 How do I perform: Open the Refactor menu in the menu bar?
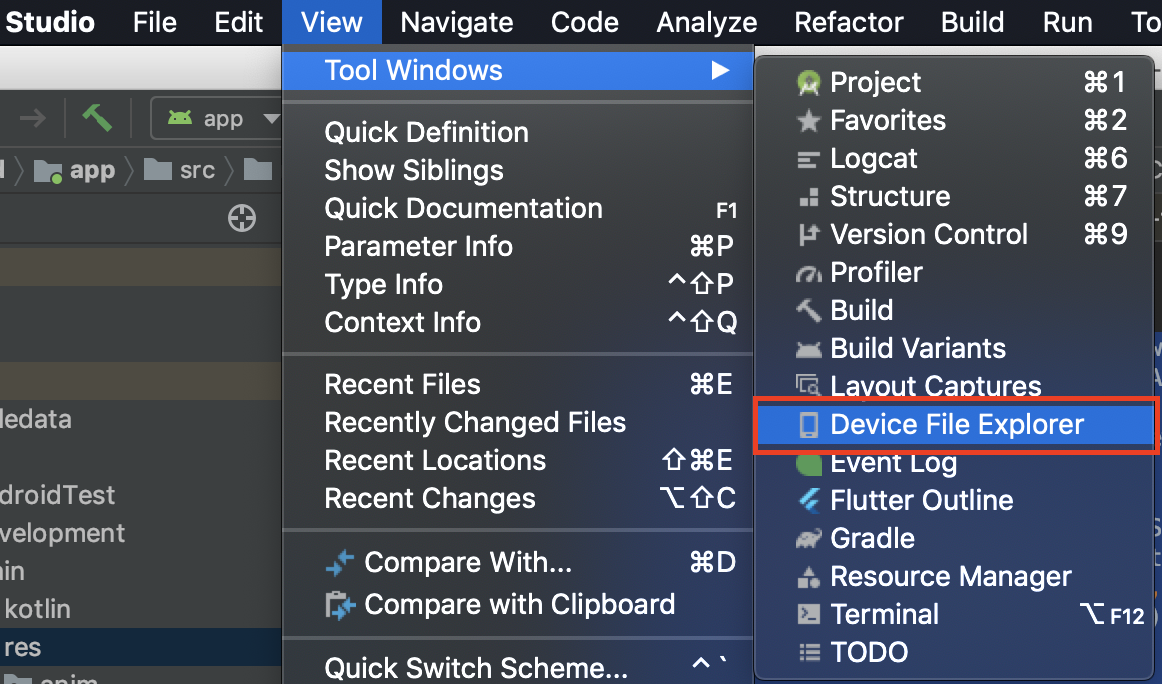tap(849, 22)
